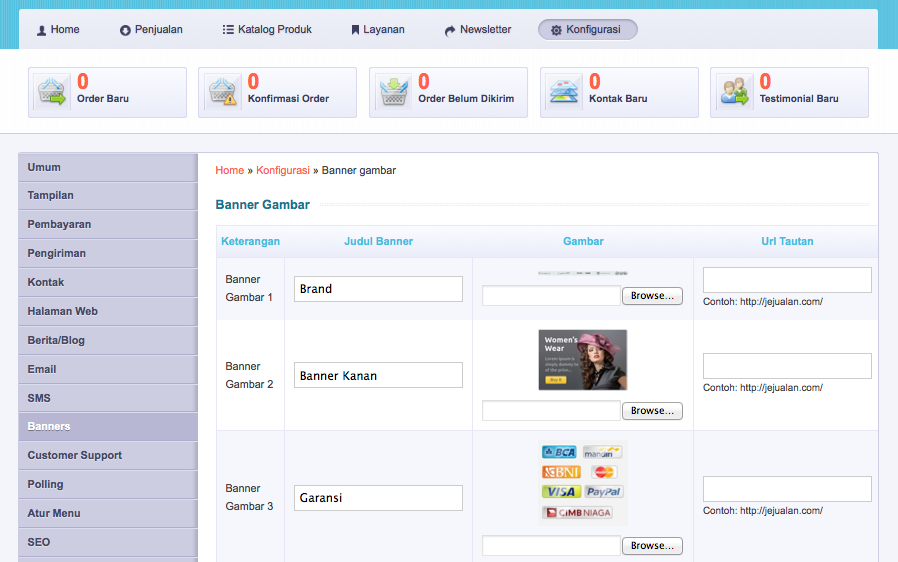Screen dimensions: 898x562
Task: Click the Kontak Baru cards icon
Action: (564, 92)
